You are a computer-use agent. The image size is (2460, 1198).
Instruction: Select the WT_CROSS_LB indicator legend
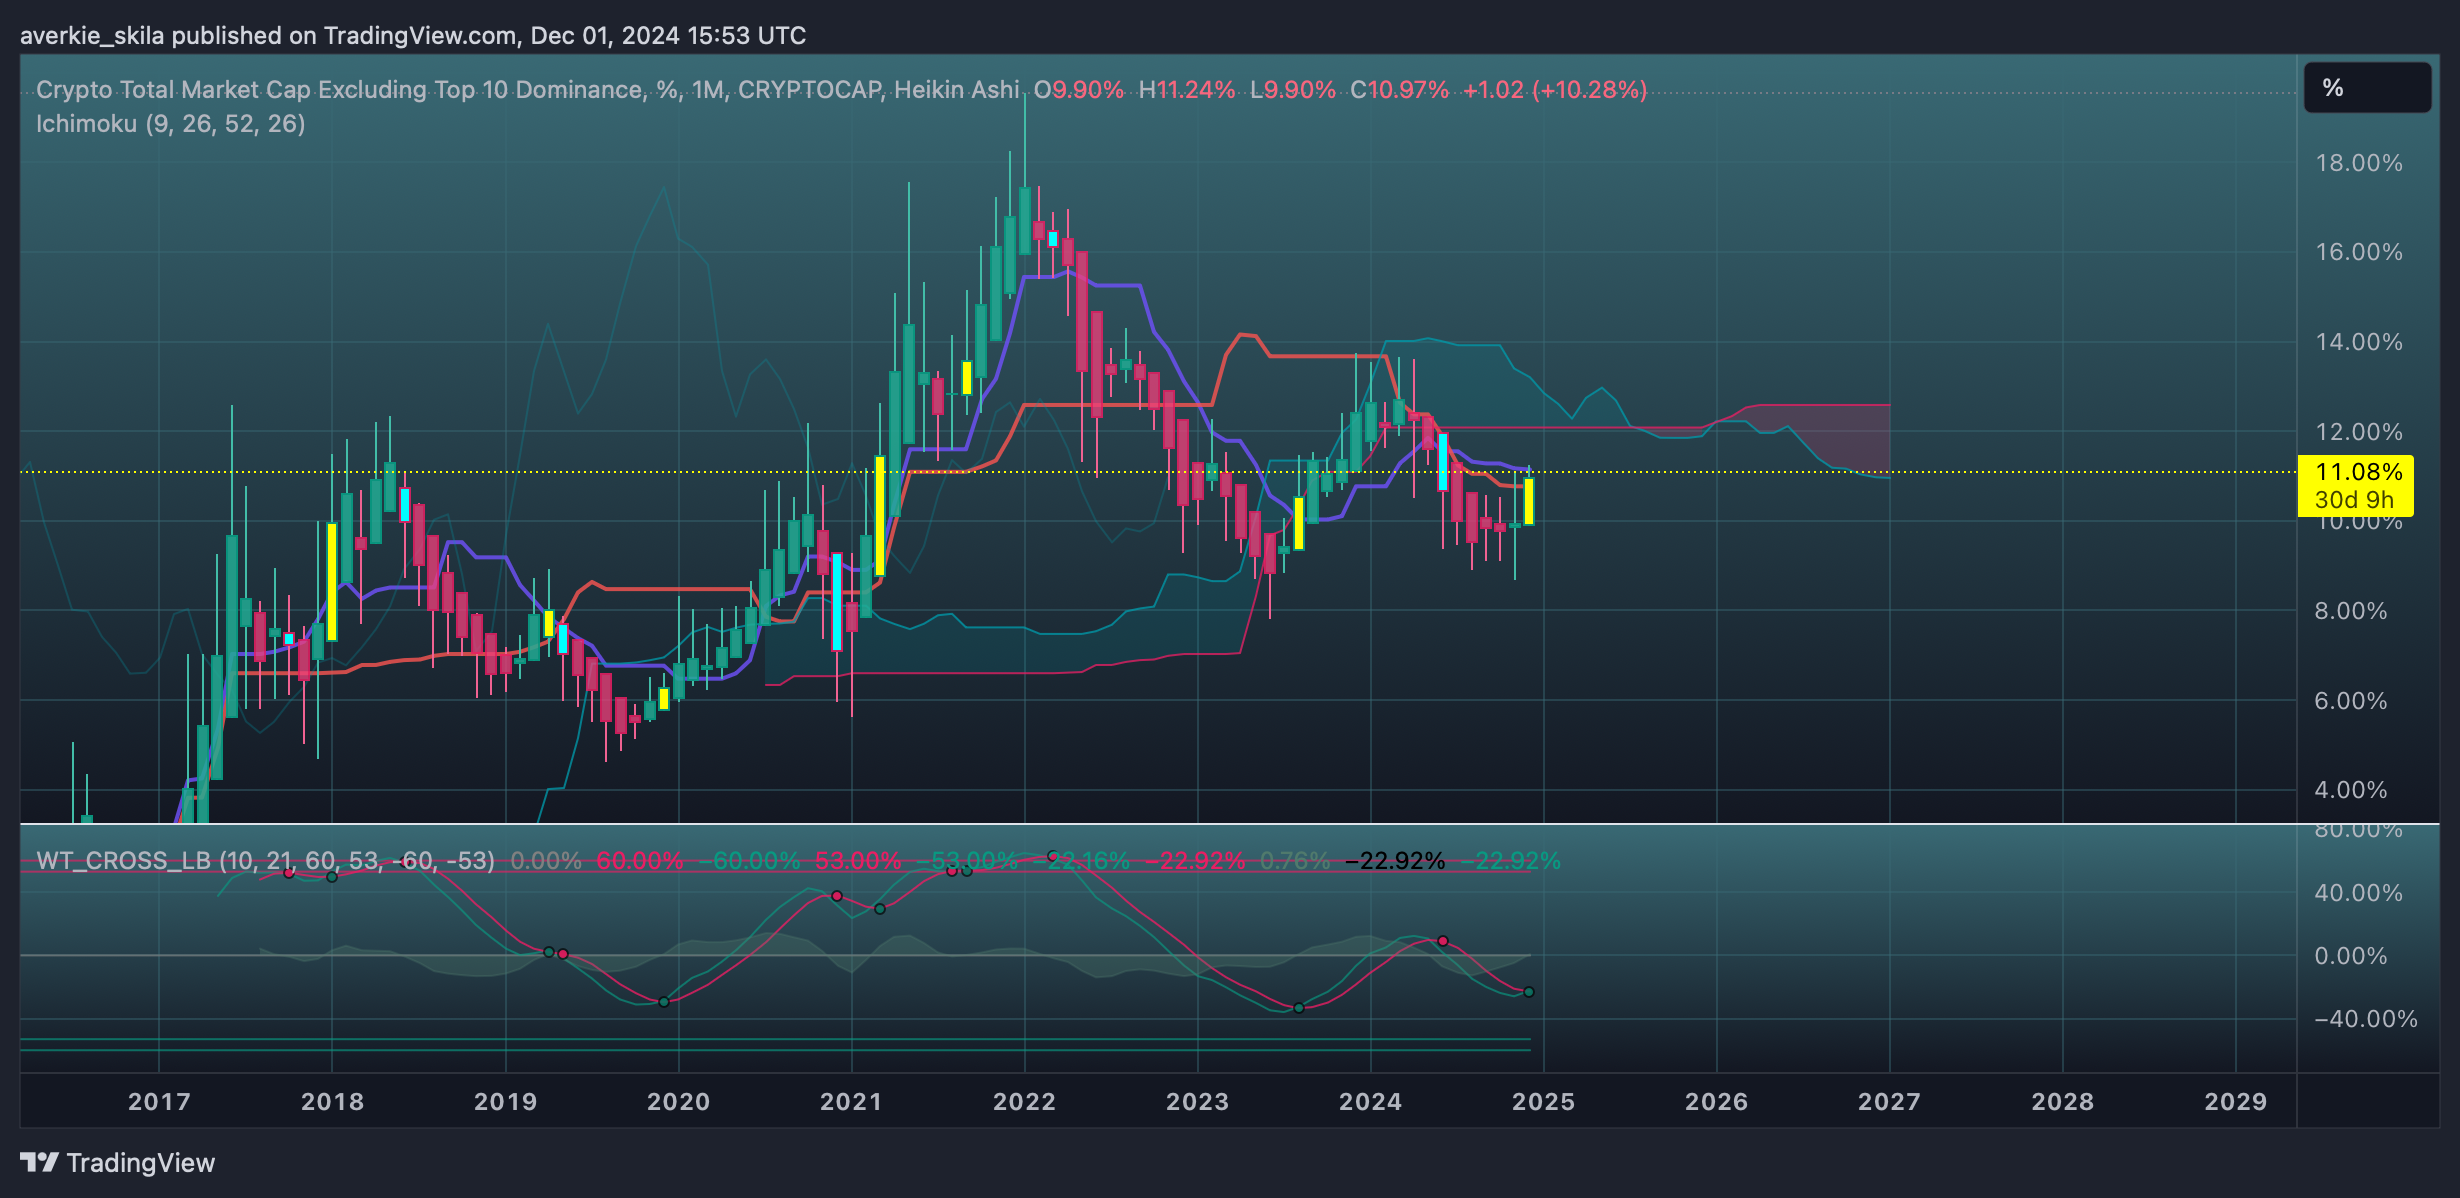[x=265, y=861]
